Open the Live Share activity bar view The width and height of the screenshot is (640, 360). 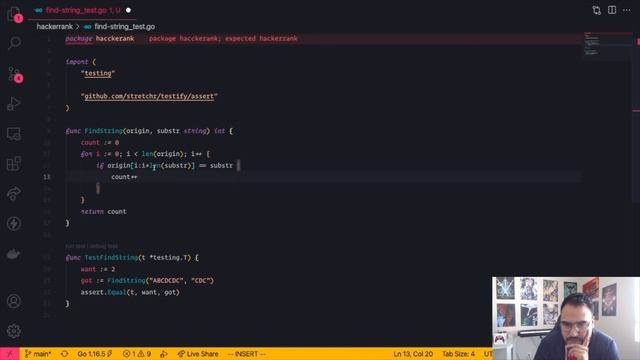click(x=14, y=193)
